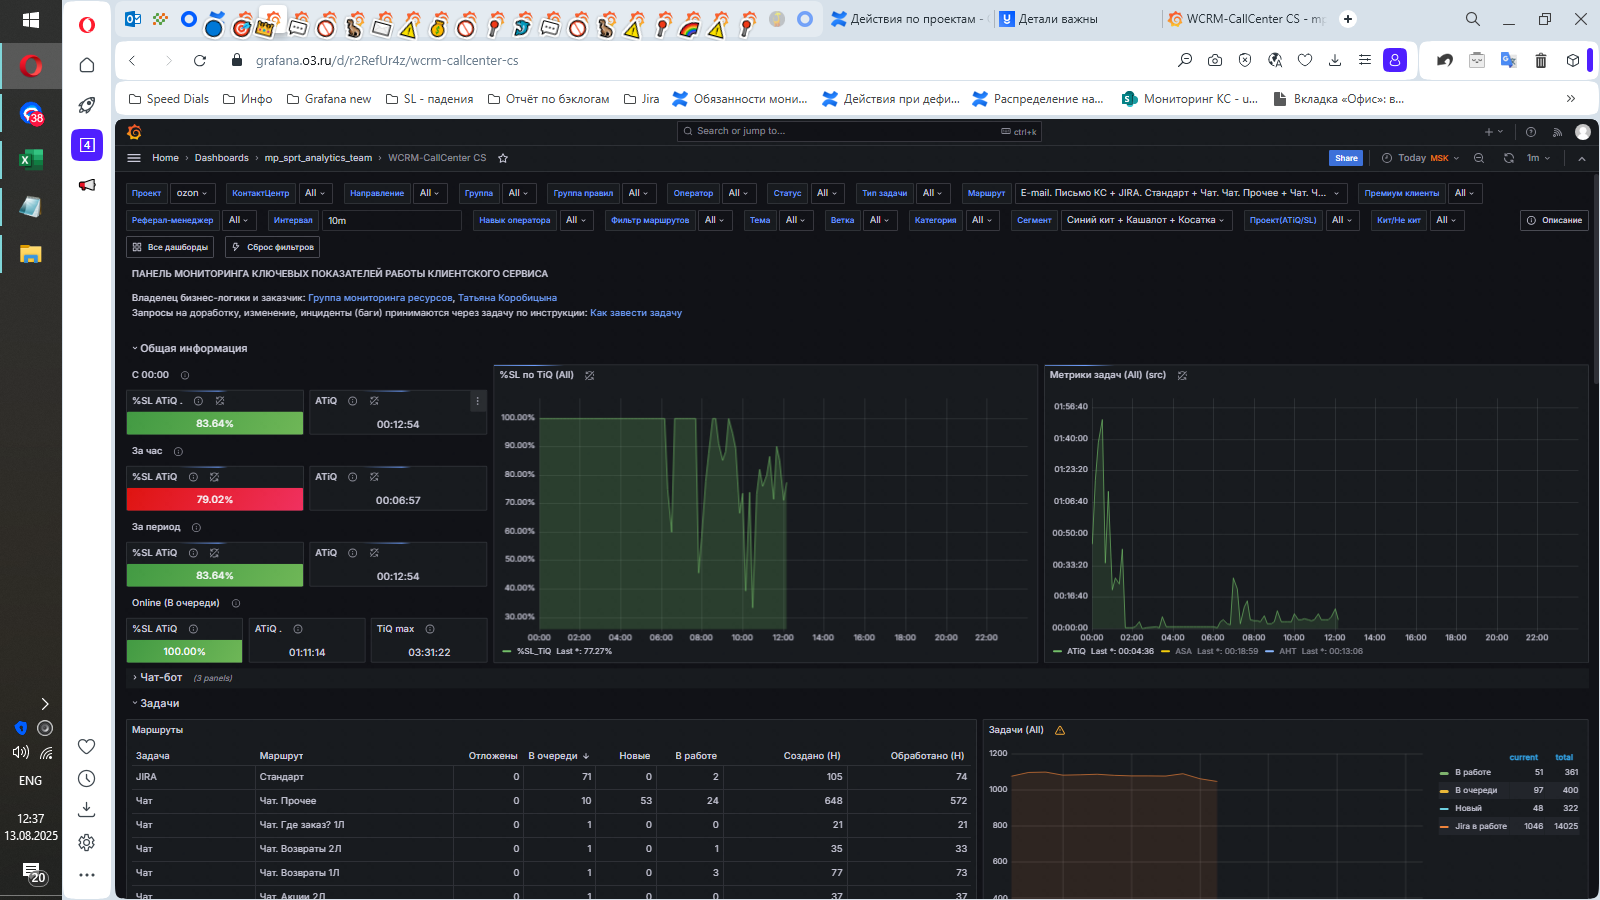Refresh the Grafana dashboard
Screen dimensions: 1600x900
click(x=1509, y=158)
